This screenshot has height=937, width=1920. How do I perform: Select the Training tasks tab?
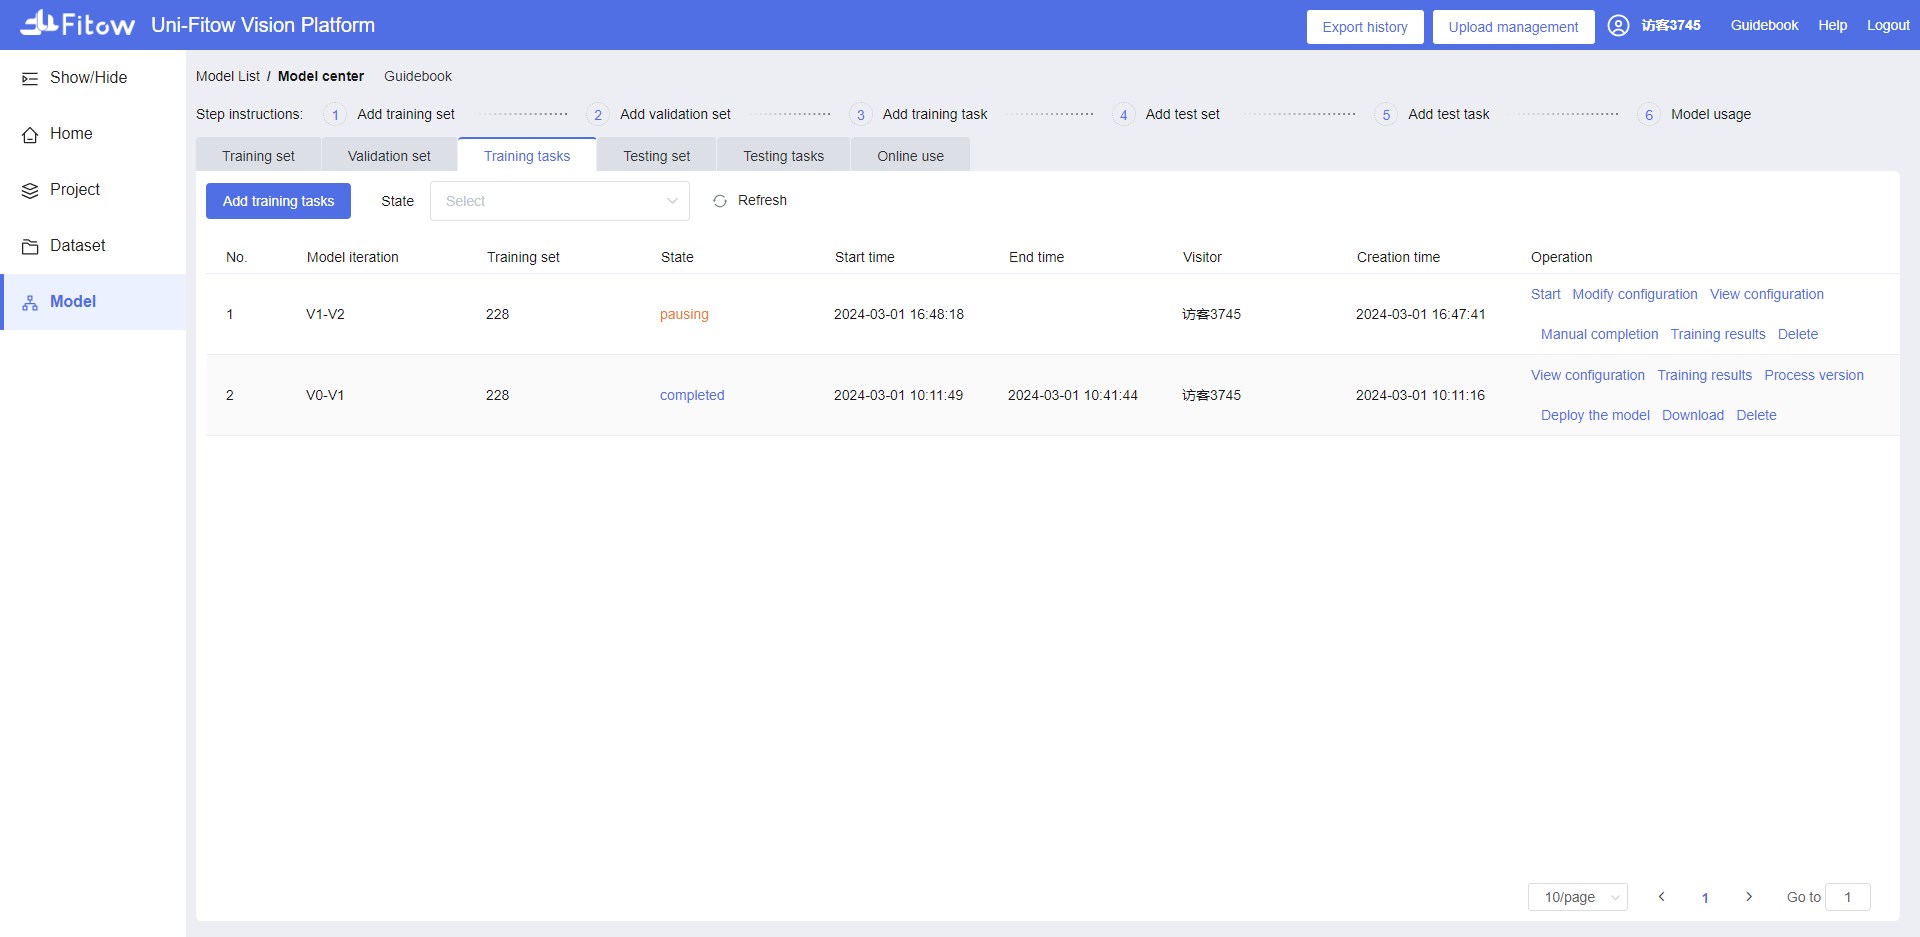pyautogui.click(x=527, y=156)
